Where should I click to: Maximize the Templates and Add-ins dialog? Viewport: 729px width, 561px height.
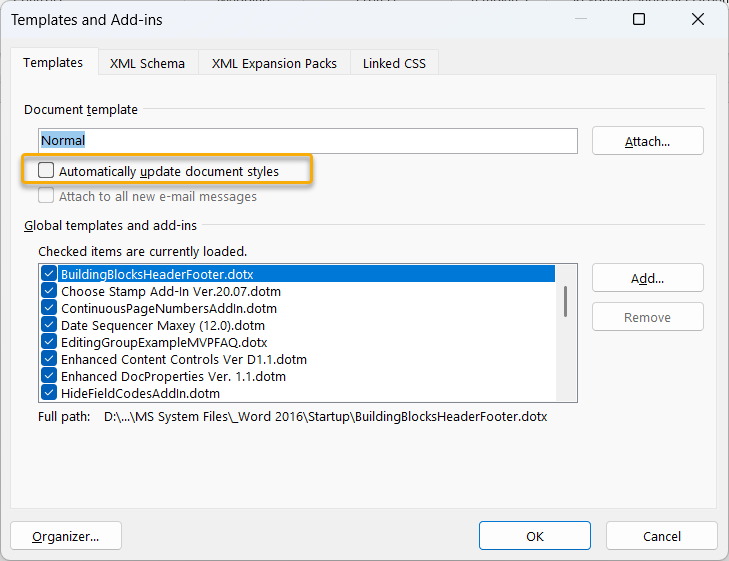pos(639,19)
